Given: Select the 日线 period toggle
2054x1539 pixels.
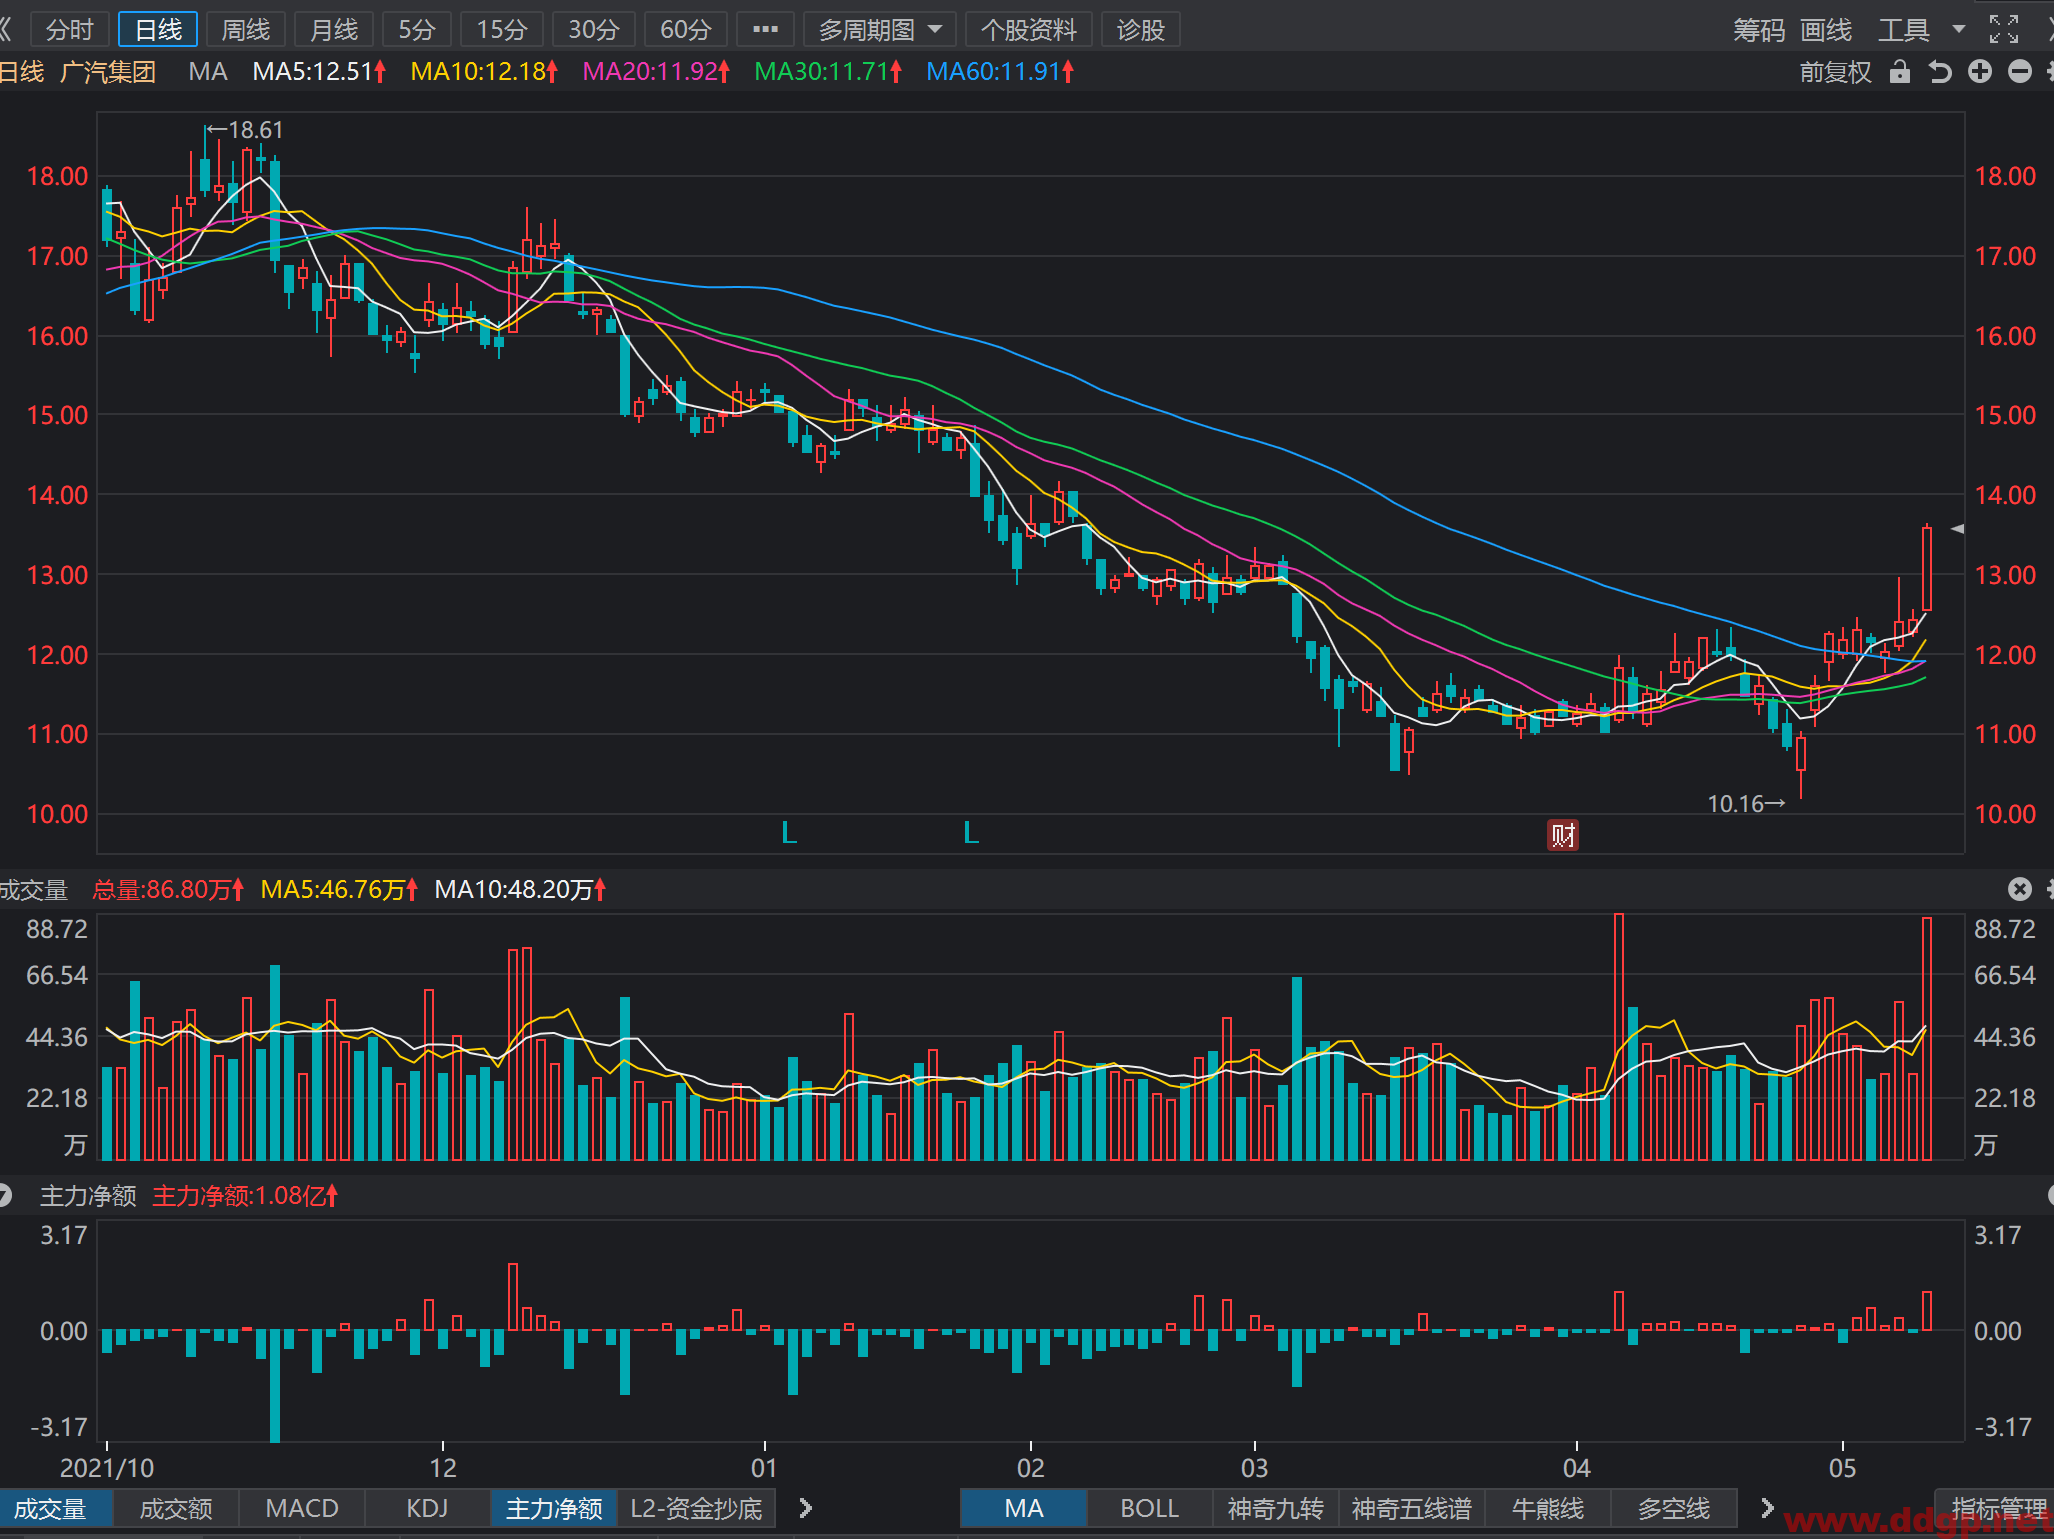Looking at the screenshot, I should click(158, 29).
